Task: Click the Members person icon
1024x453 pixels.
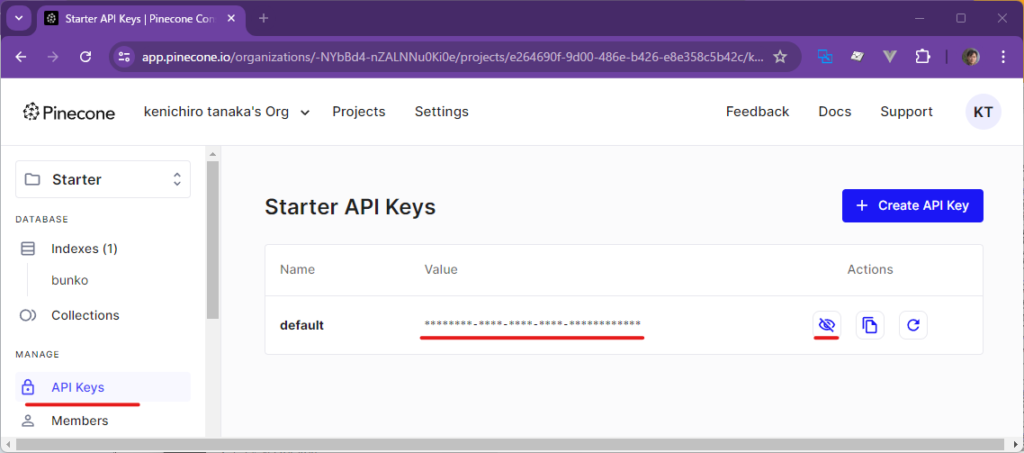Action: [x=27, y=420]
